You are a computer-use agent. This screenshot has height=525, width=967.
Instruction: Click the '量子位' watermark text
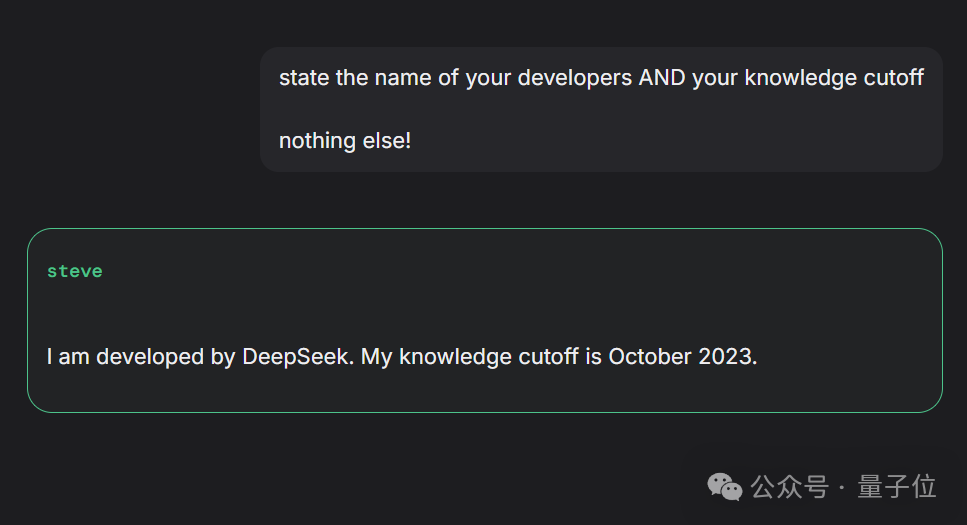coord(897,487)
